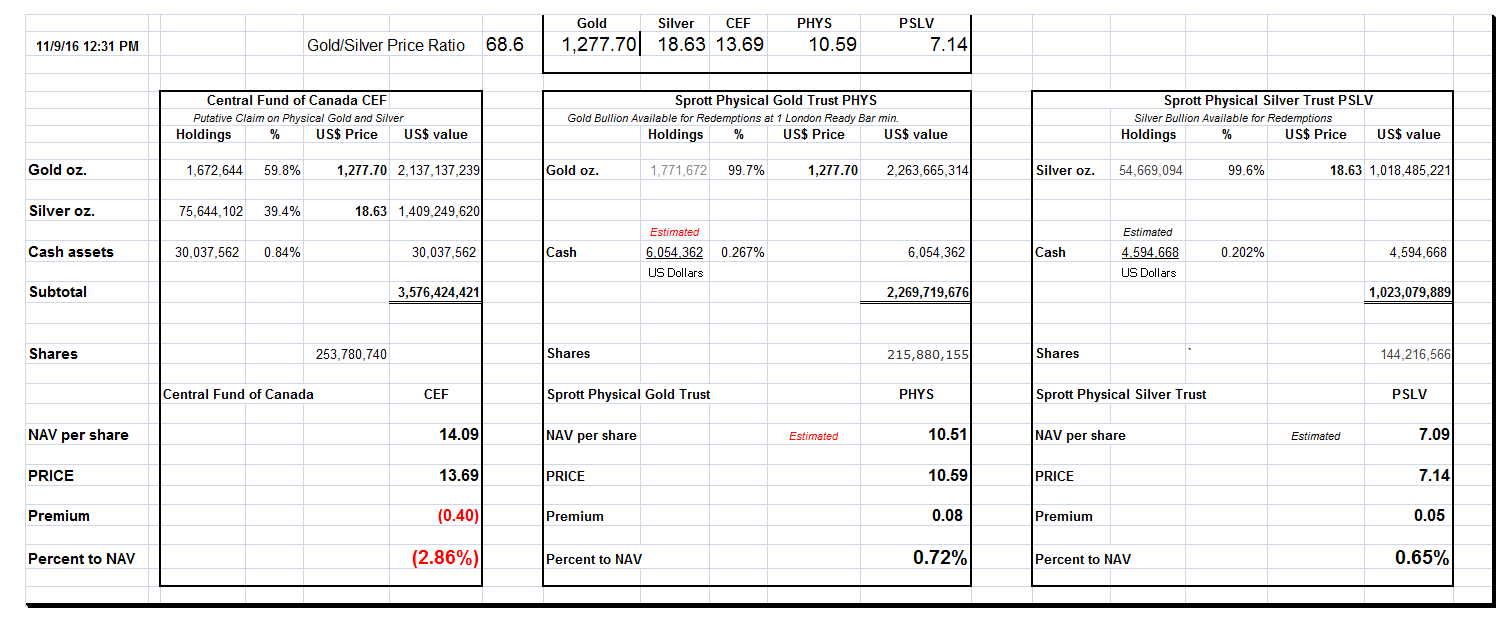The height and width of the screenshot is (621, 1503).
Task: Click PSLV shares count 144,216,566
Action: (1416, 354)
